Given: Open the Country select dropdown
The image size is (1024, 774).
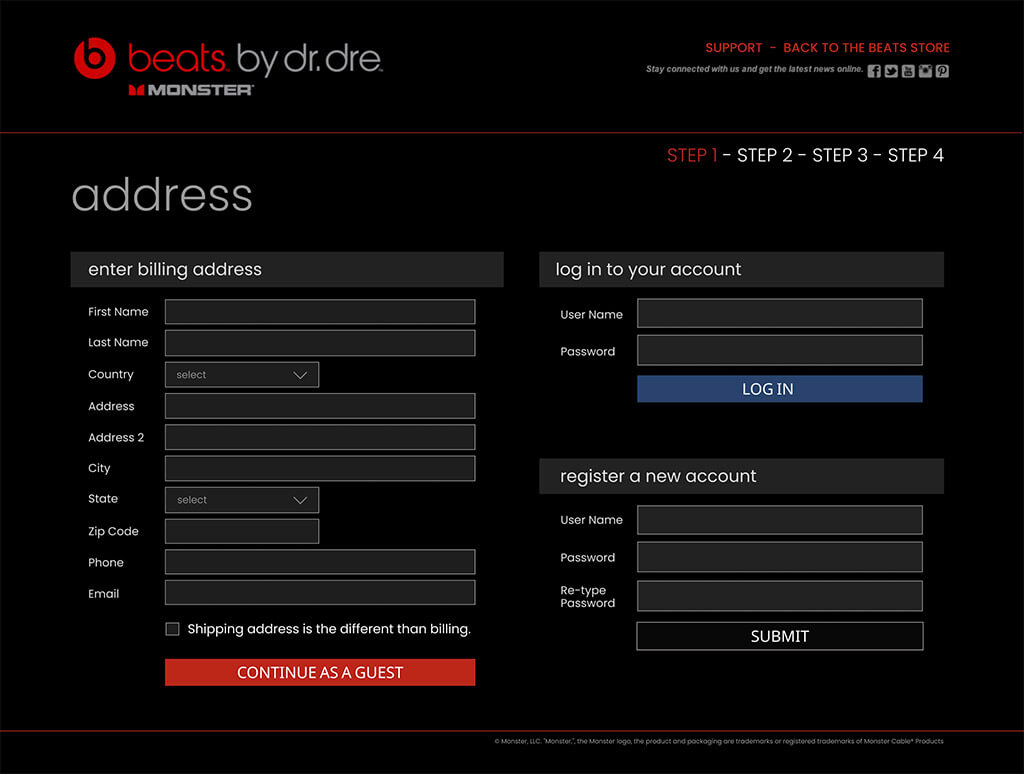Looking at the screenshot, I should point(242,375).
